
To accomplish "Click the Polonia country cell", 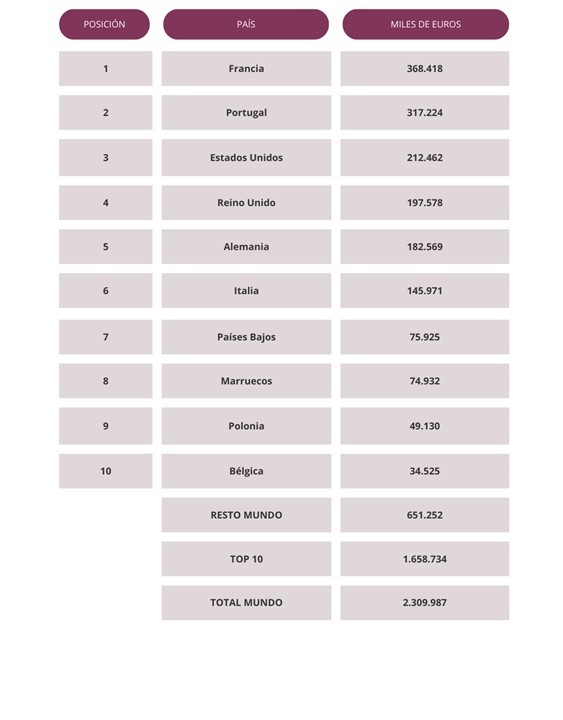I will [246, 426].
